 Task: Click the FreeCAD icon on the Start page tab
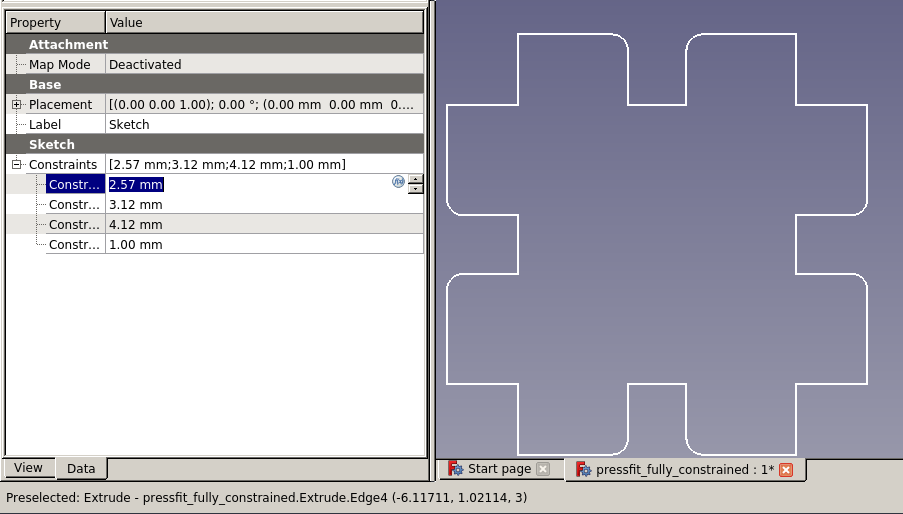[456, 469]
